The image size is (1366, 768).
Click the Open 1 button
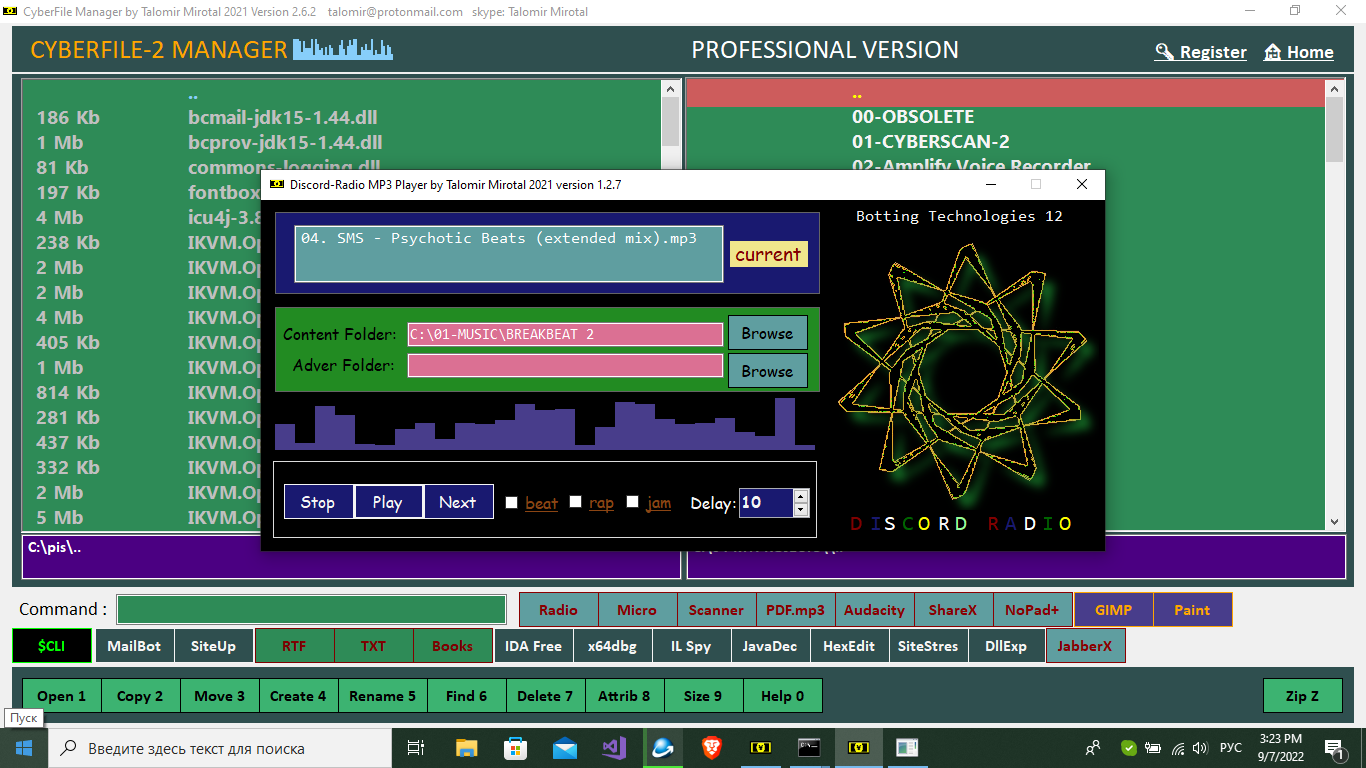pos(62,696)
